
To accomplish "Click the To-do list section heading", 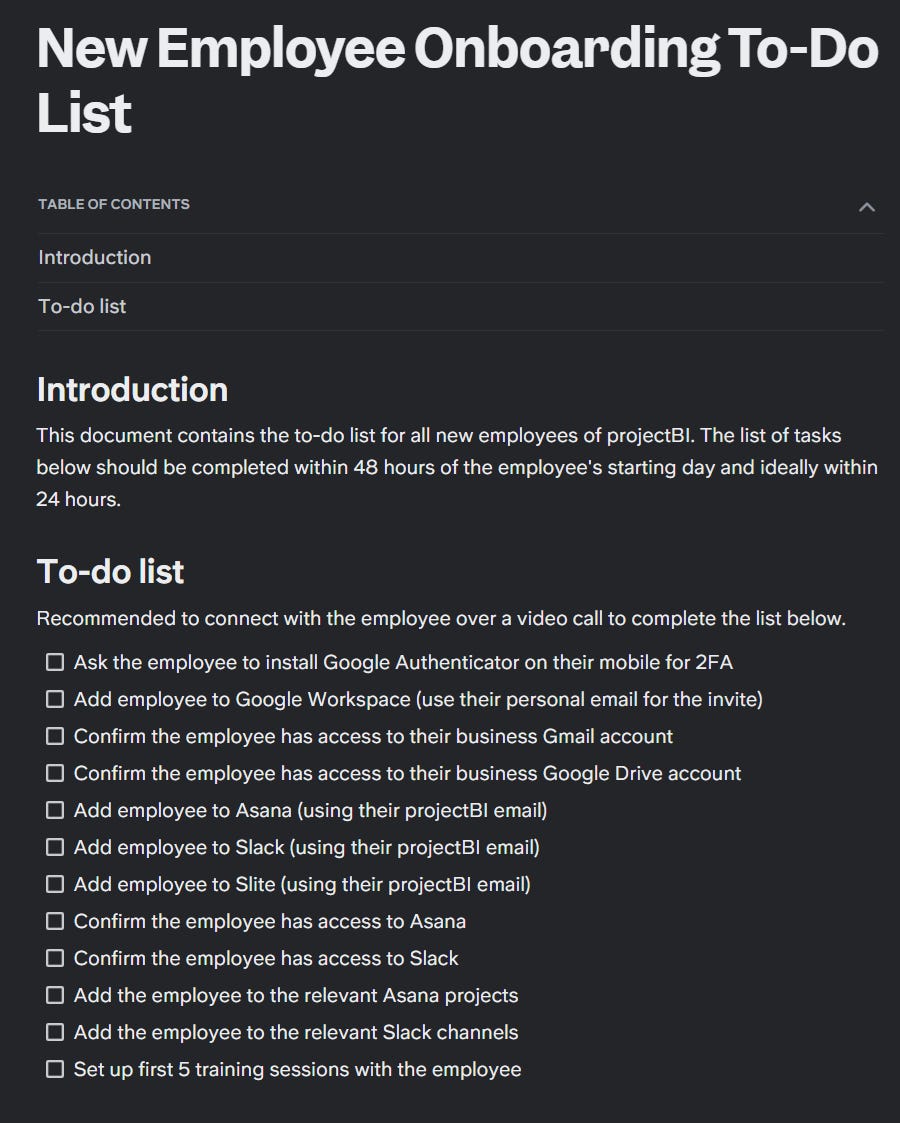I will pyautogui.click(x=110, y=571).
